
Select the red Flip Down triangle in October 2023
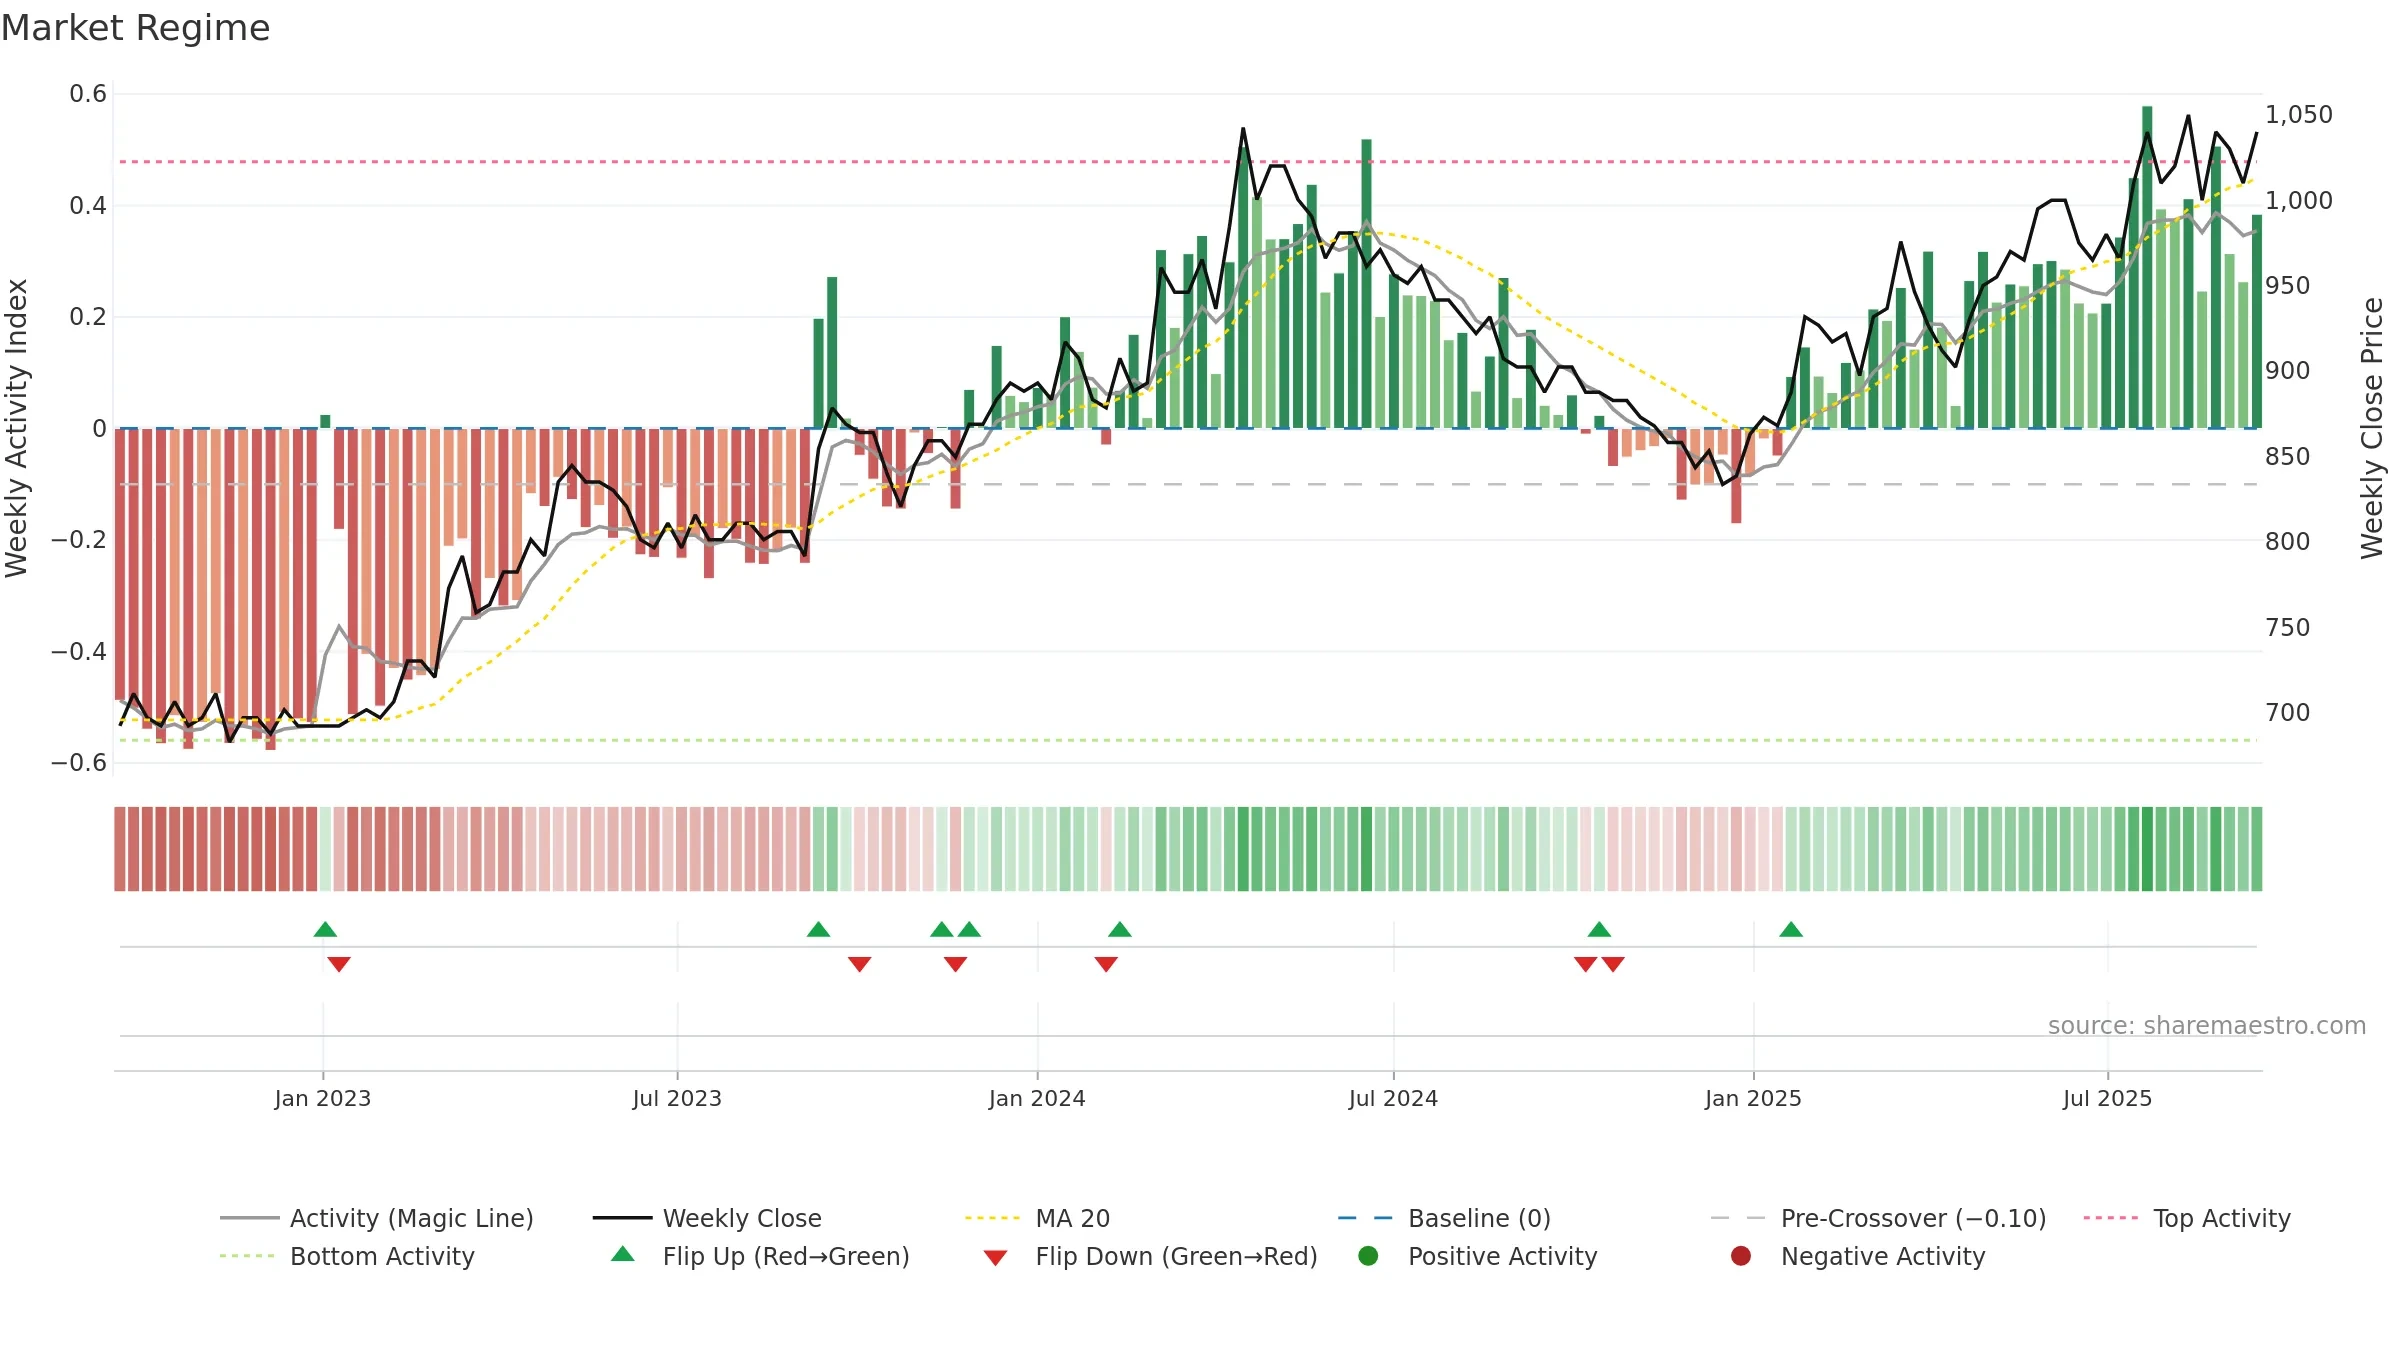[859, 964]
